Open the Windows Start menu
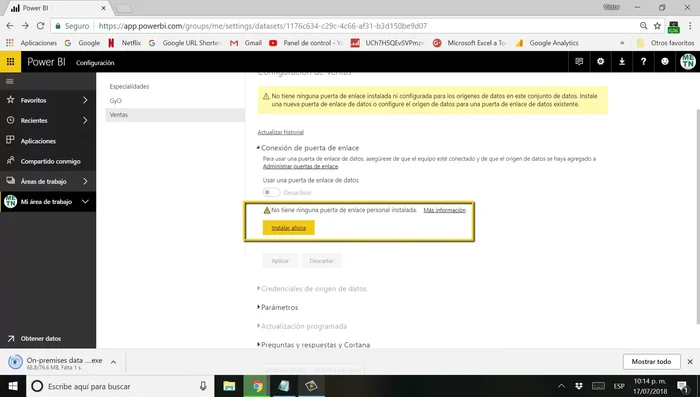This screenshot has height=397, width=700. [x=13, y=386]
